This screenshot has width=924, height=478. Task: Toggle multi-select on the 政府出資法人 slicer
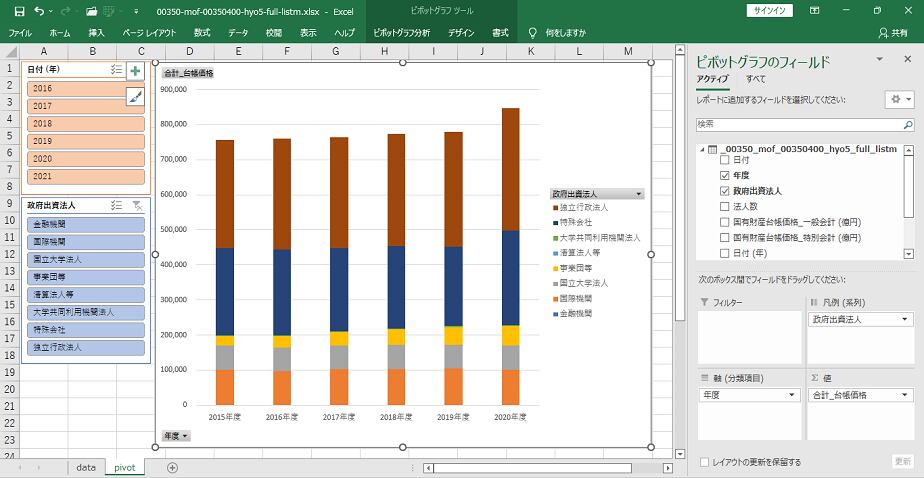pos(116,205)
